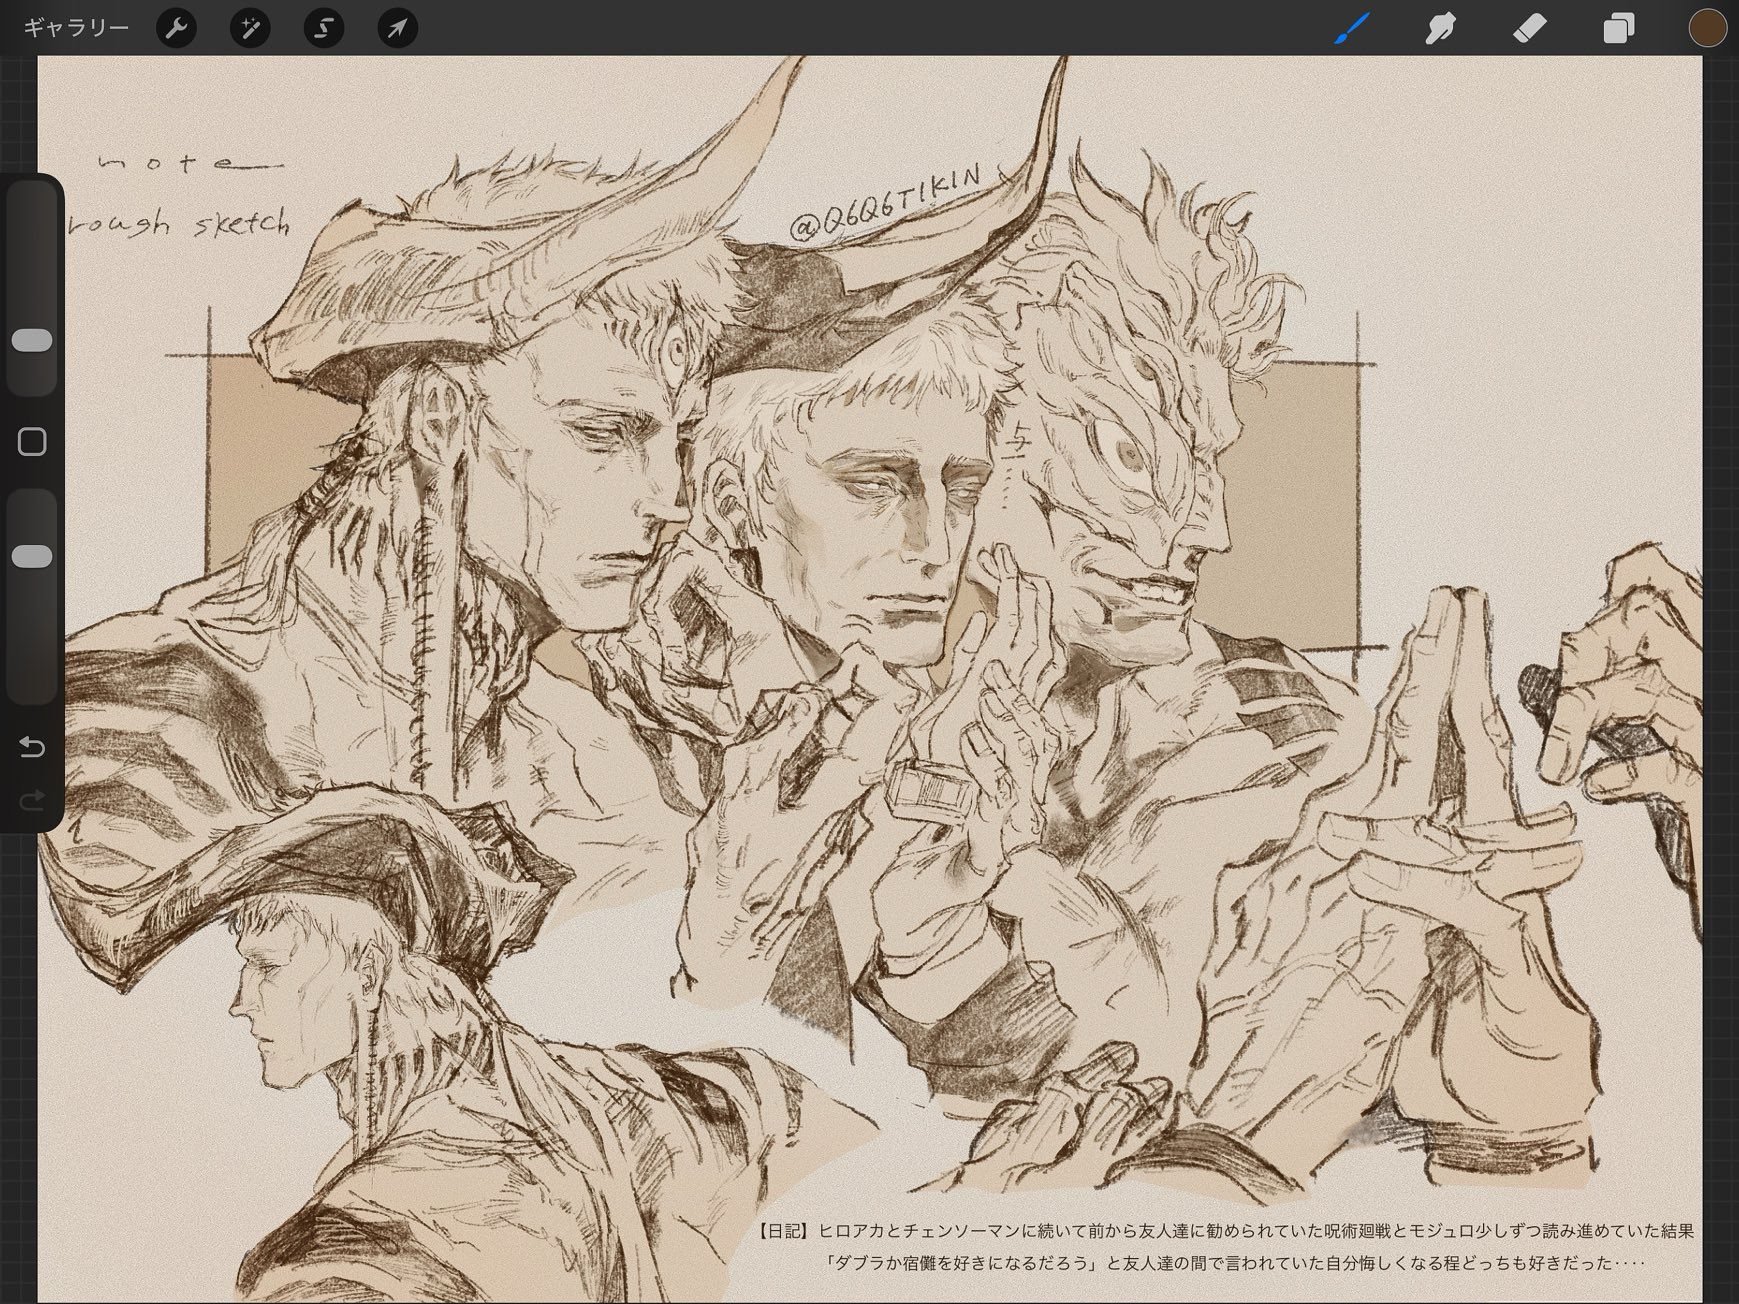The width and height of the screenshot is (1739, 1304).
Task: Tap the 【日記】 diary caption's first line
Action: click(x=1224, y=1231)
